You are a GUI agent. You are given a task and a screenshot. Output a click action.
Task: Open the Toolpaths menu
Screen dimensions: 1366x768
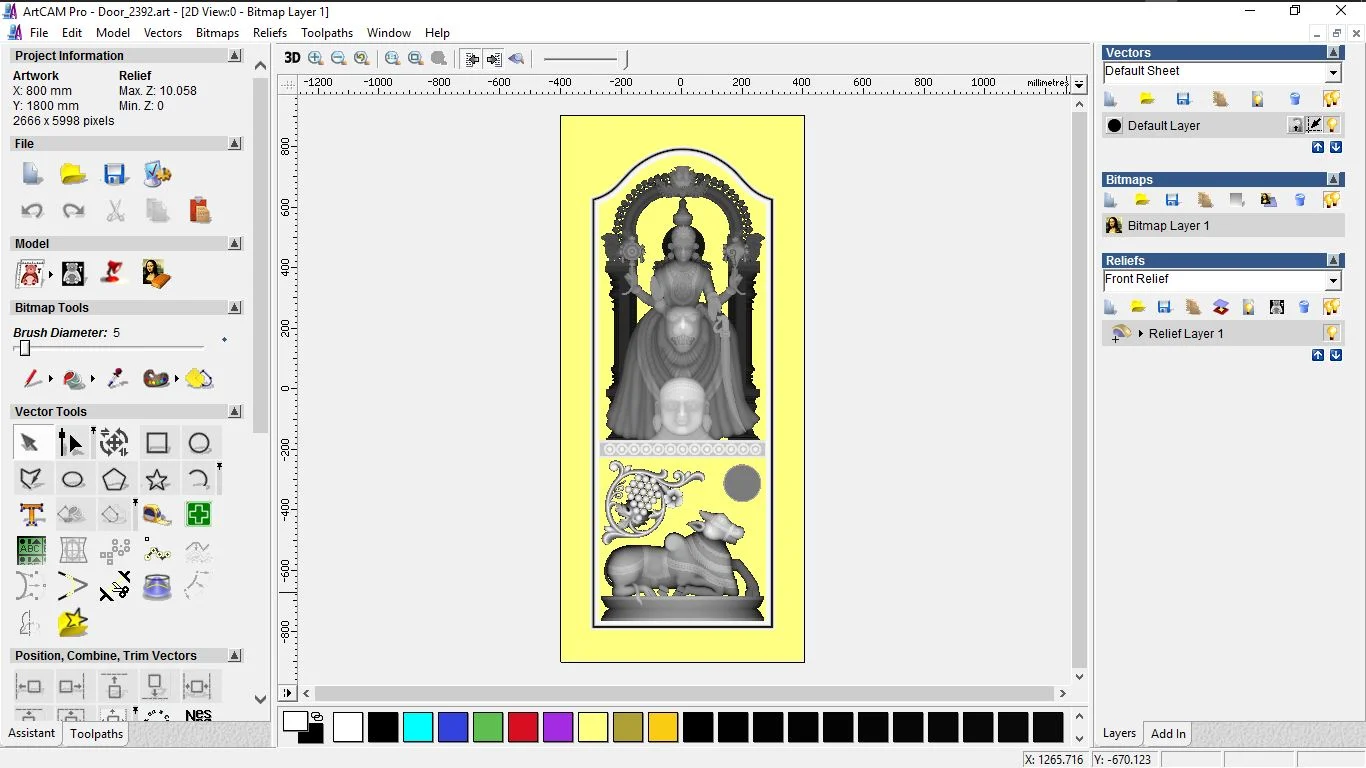327,33
